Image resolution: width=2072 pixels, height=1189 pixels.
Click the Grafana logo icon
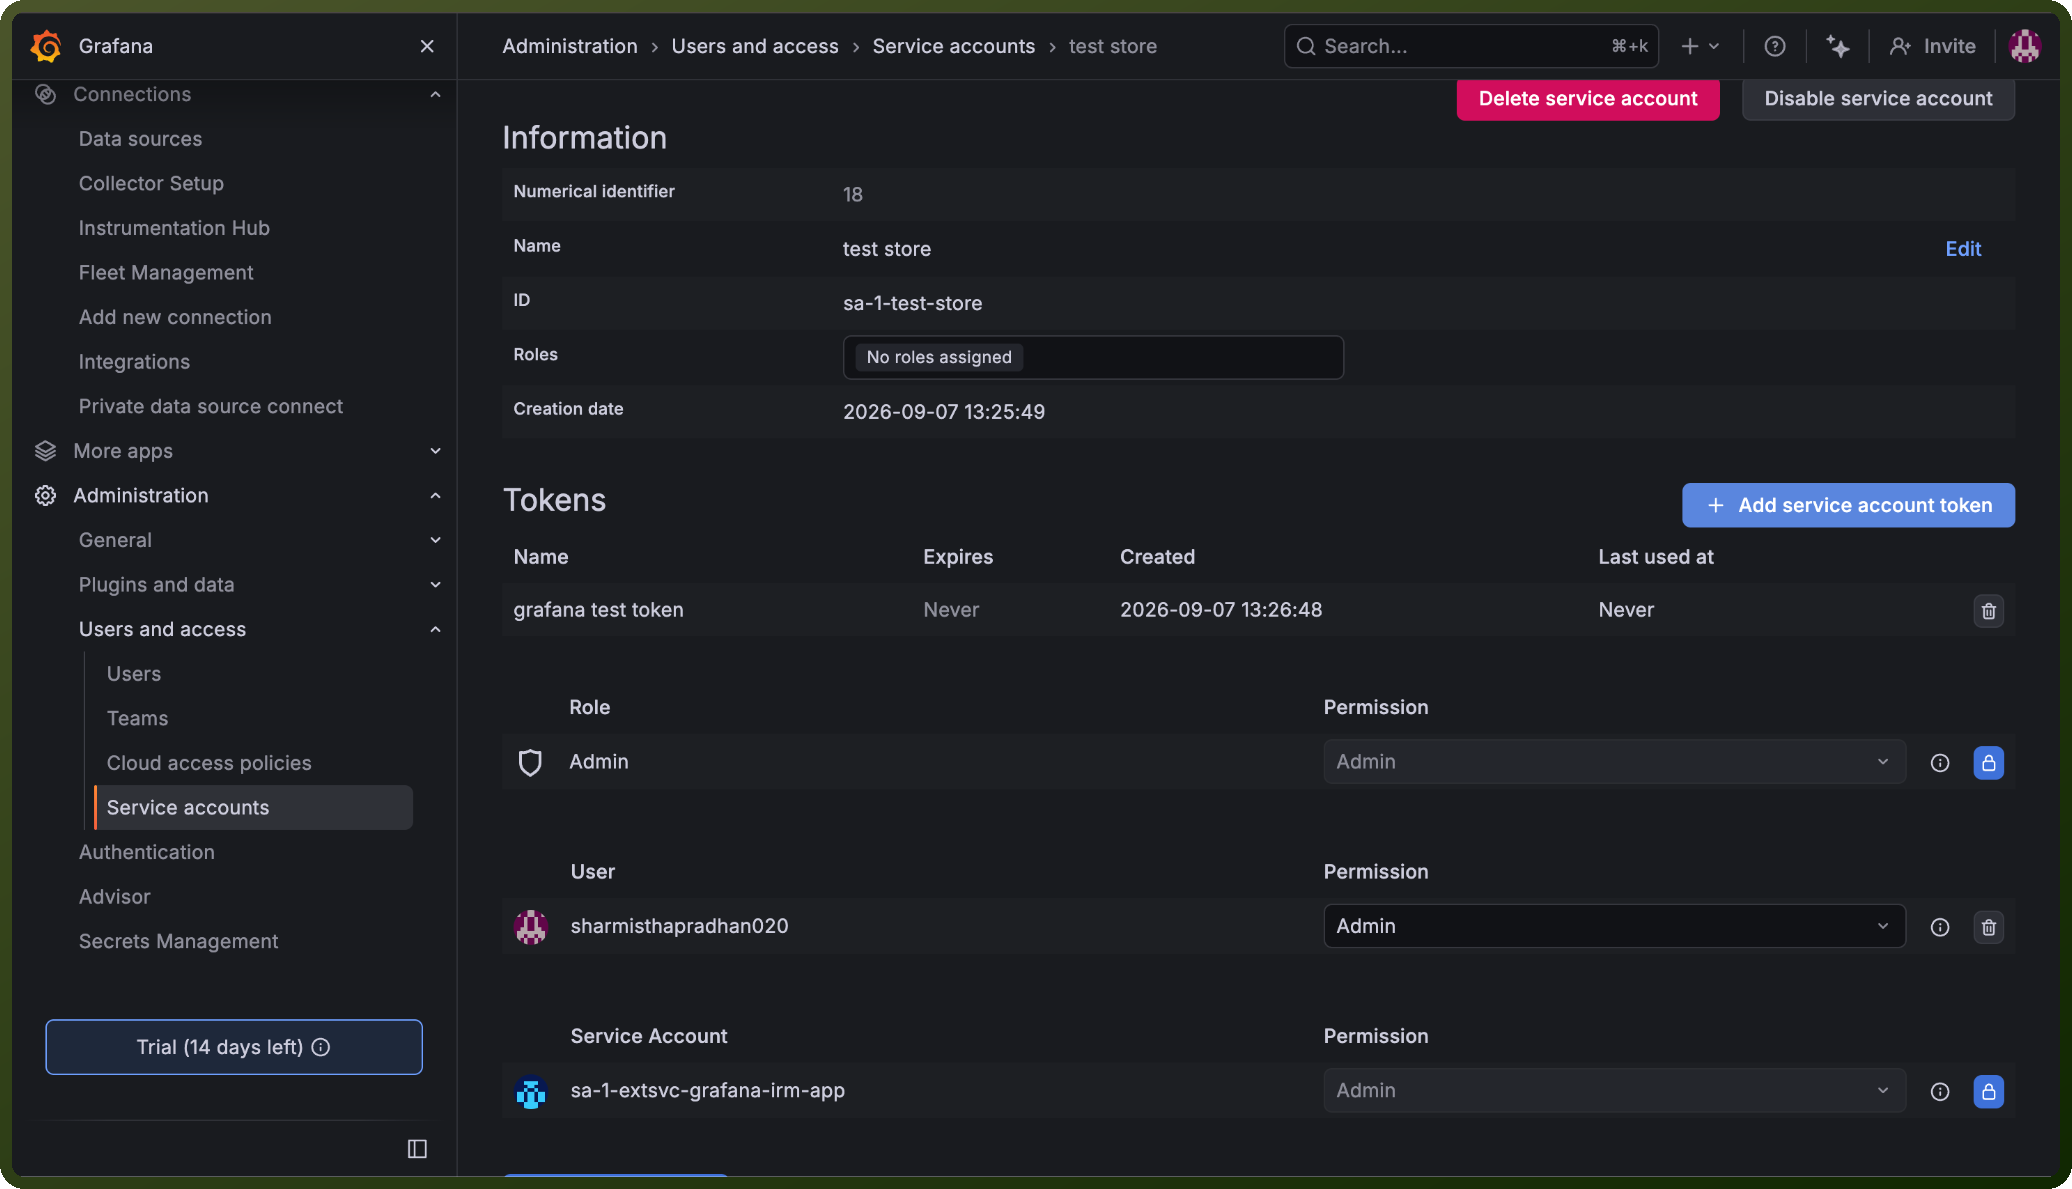coord(46,46)
